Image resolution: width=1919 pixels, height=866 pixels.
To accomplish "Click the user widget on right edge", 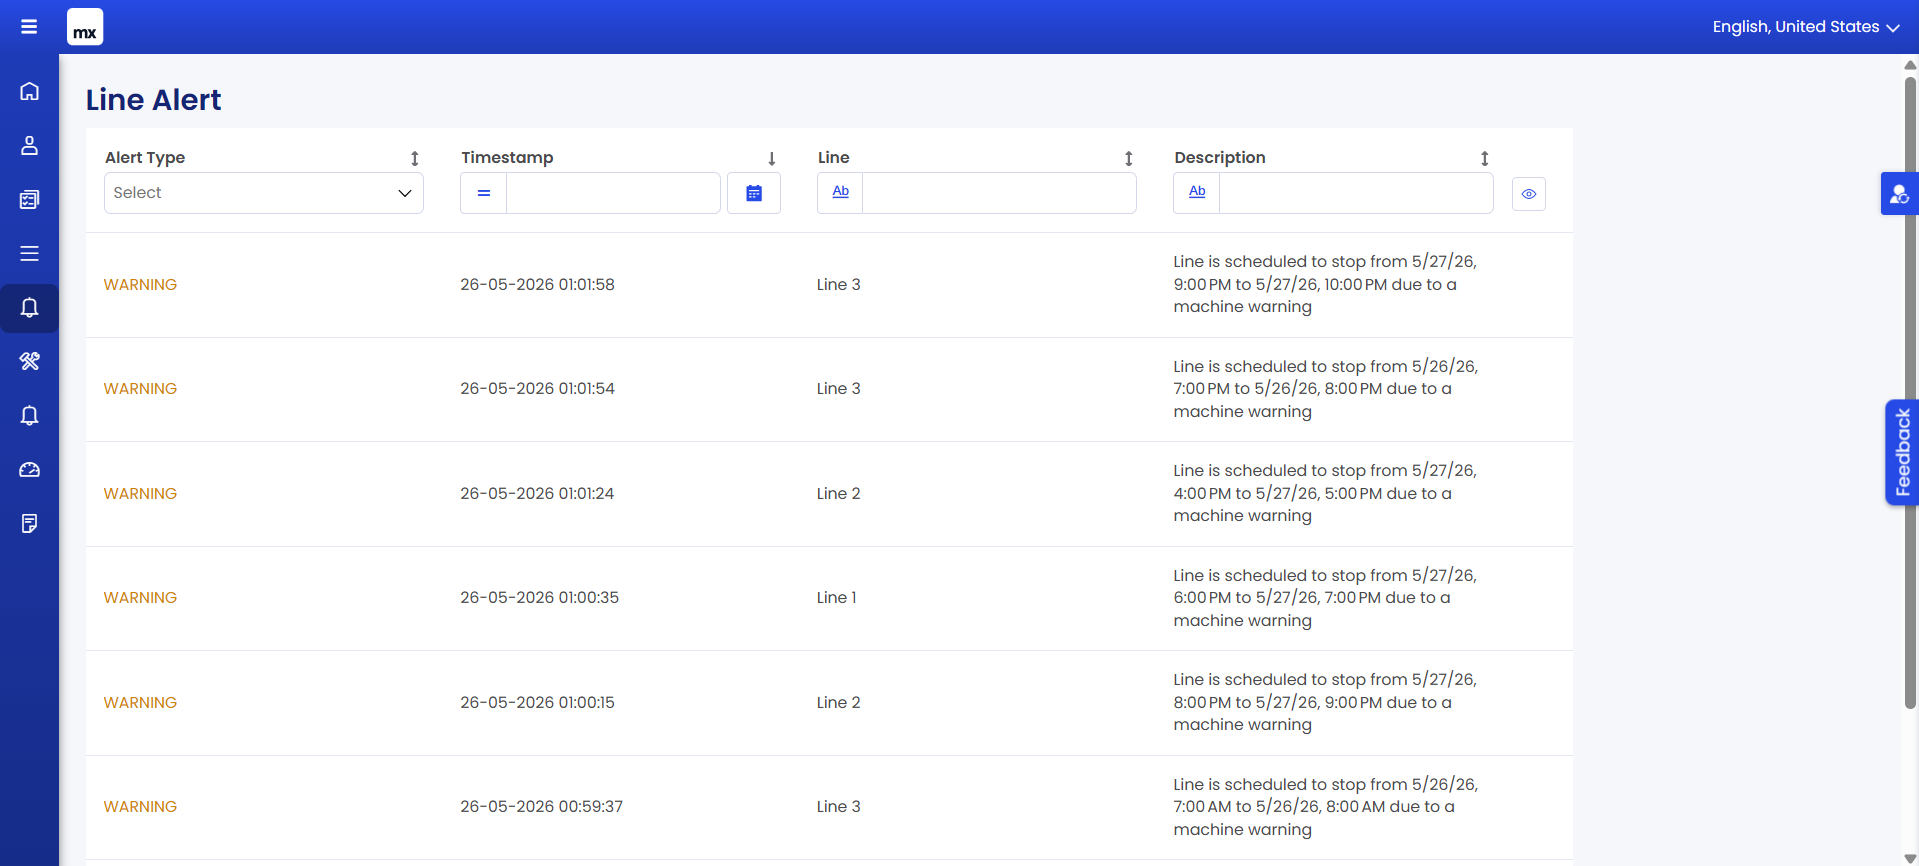I will click(x=1899, y=194).
